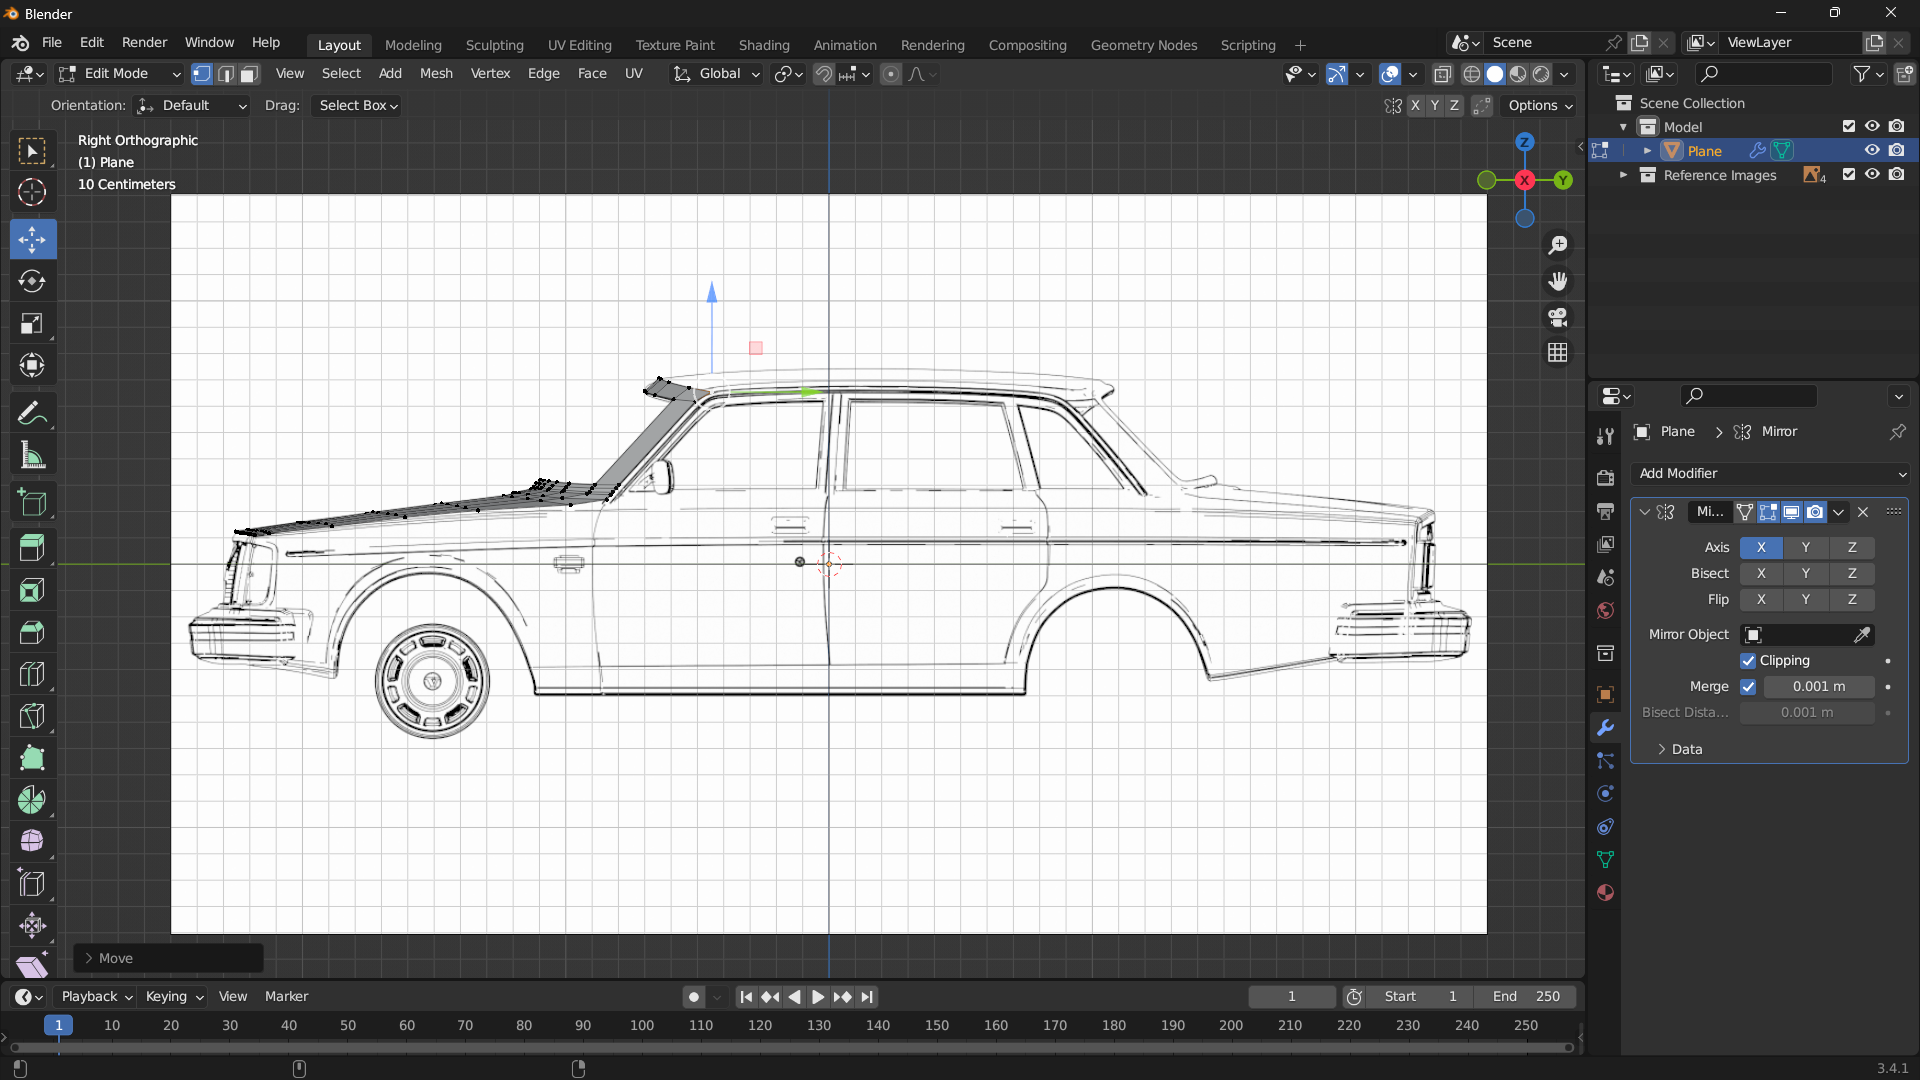Viewport: 1920px width, 1080px height.
Task: Enable mirror axis Y button
Action: 1805,548
